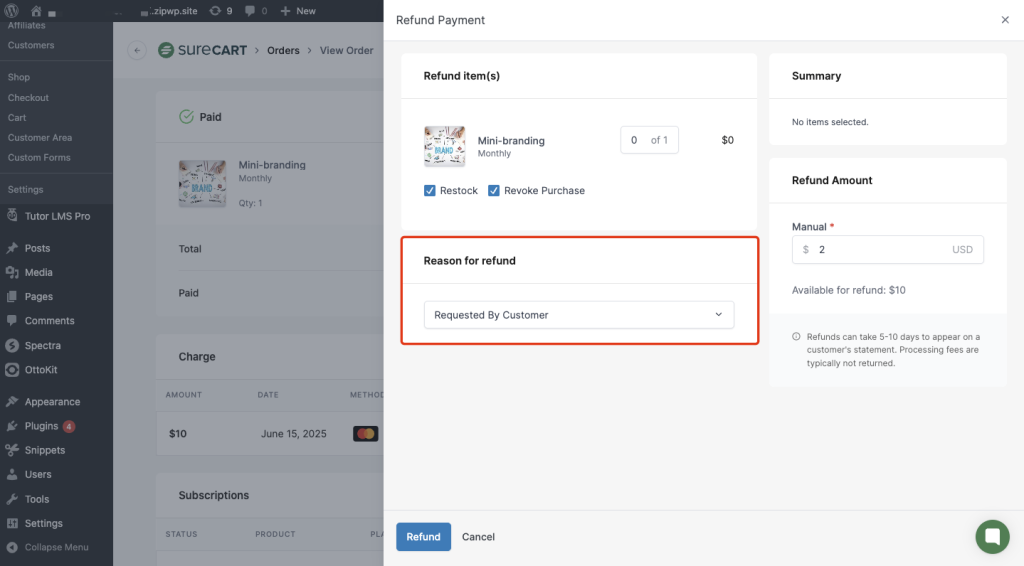Open Tutor LMS Pro menu item
The image size is (1024, 566).
click(x=57, y=216)
